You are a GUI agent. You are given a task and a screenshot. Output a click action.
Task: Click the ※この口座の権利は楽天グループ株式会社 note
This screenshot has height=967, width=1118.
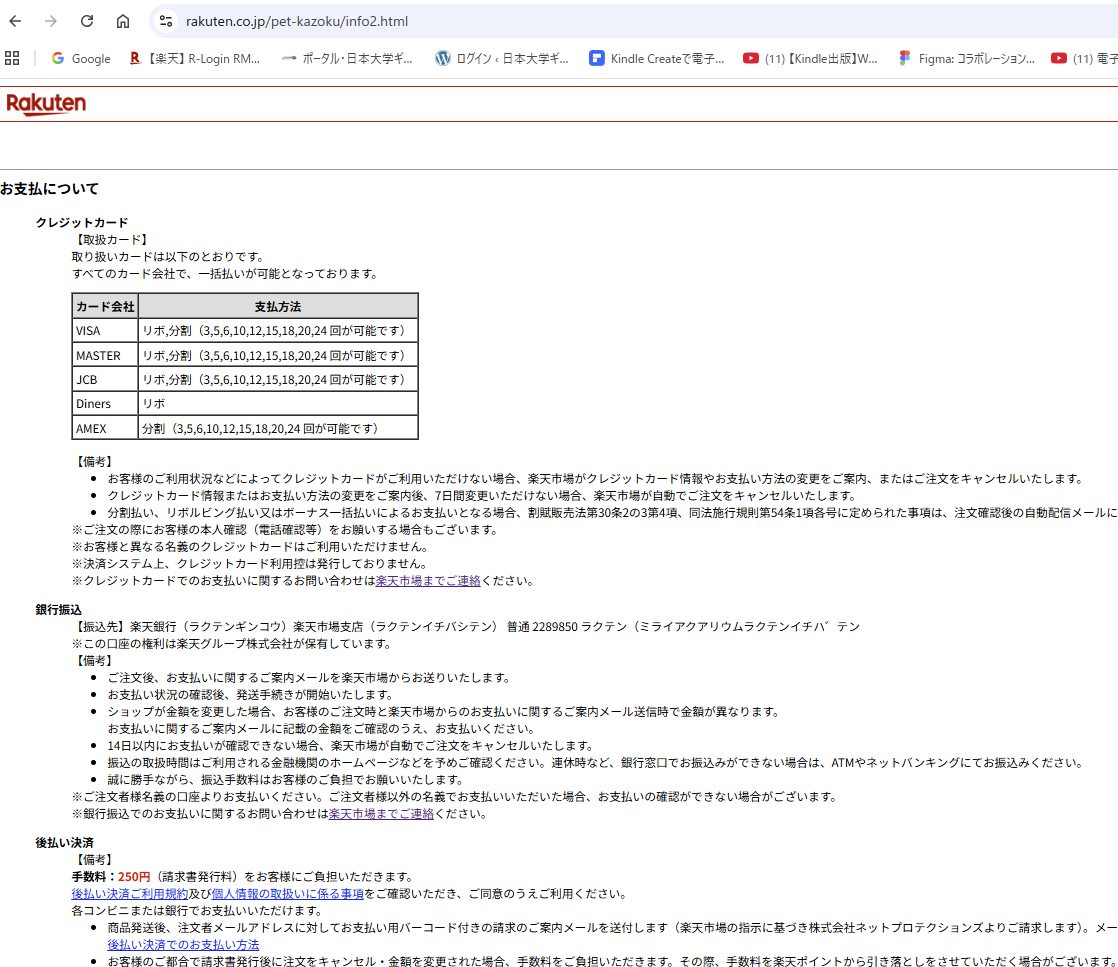coord(232,644)
